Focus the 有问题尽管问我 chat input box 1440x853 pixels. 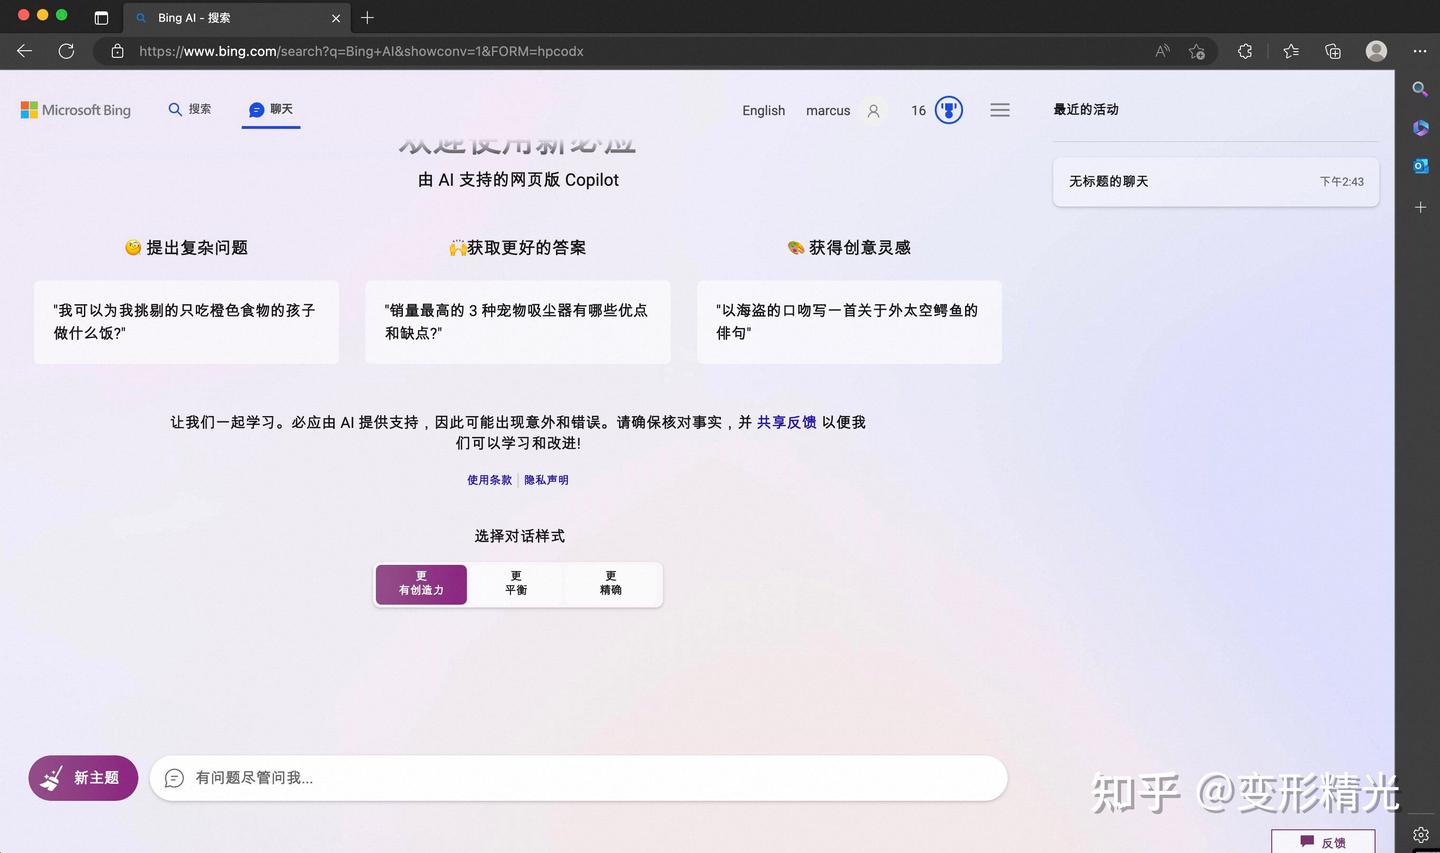coord(578,778)
